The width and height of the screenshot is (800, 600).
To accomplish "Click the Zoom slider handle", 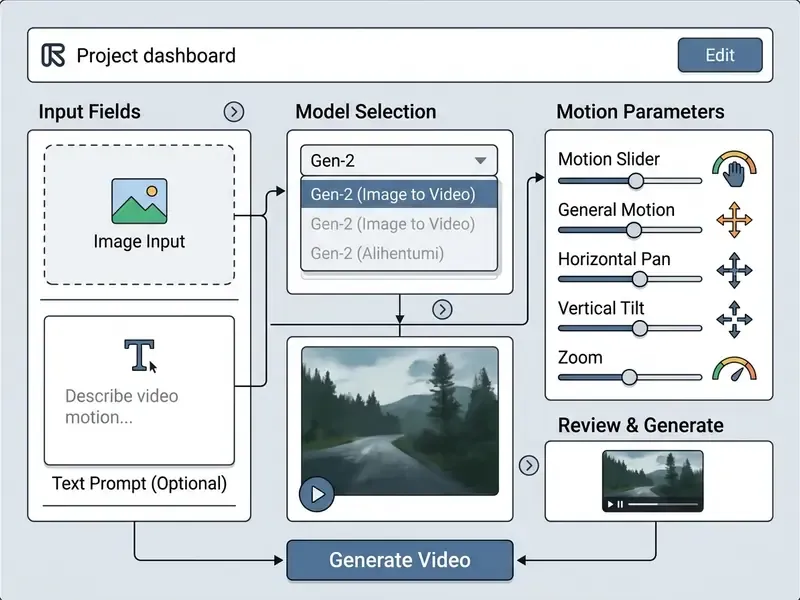I will coord(630,378).
